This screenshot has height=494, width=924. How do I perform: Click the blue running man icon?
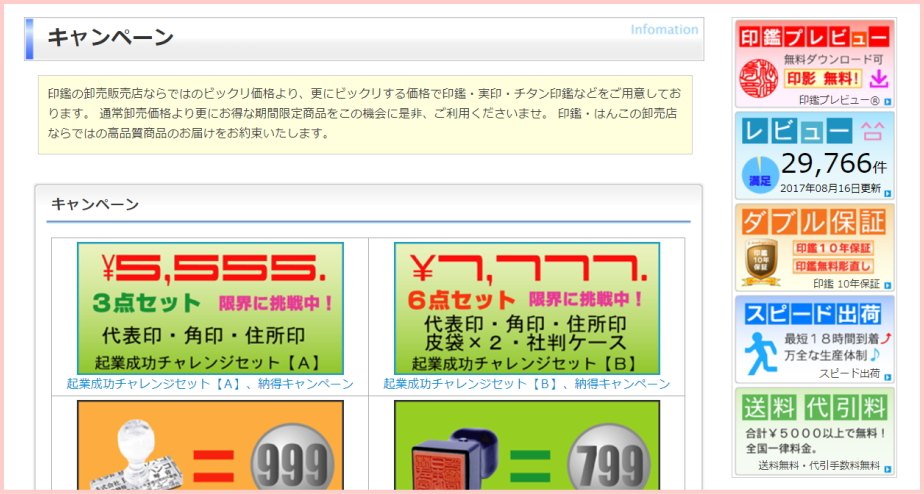(x=759, y=353)
